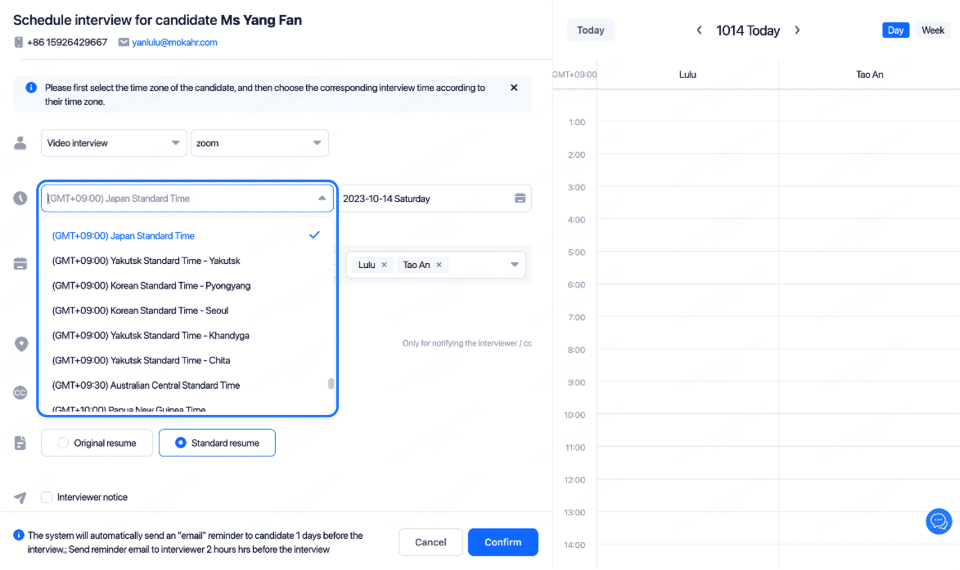Image resolution: width=960 pixels, height=570 pixels.
Task: Switch calendar to Day view
Action: coord(896,30)
